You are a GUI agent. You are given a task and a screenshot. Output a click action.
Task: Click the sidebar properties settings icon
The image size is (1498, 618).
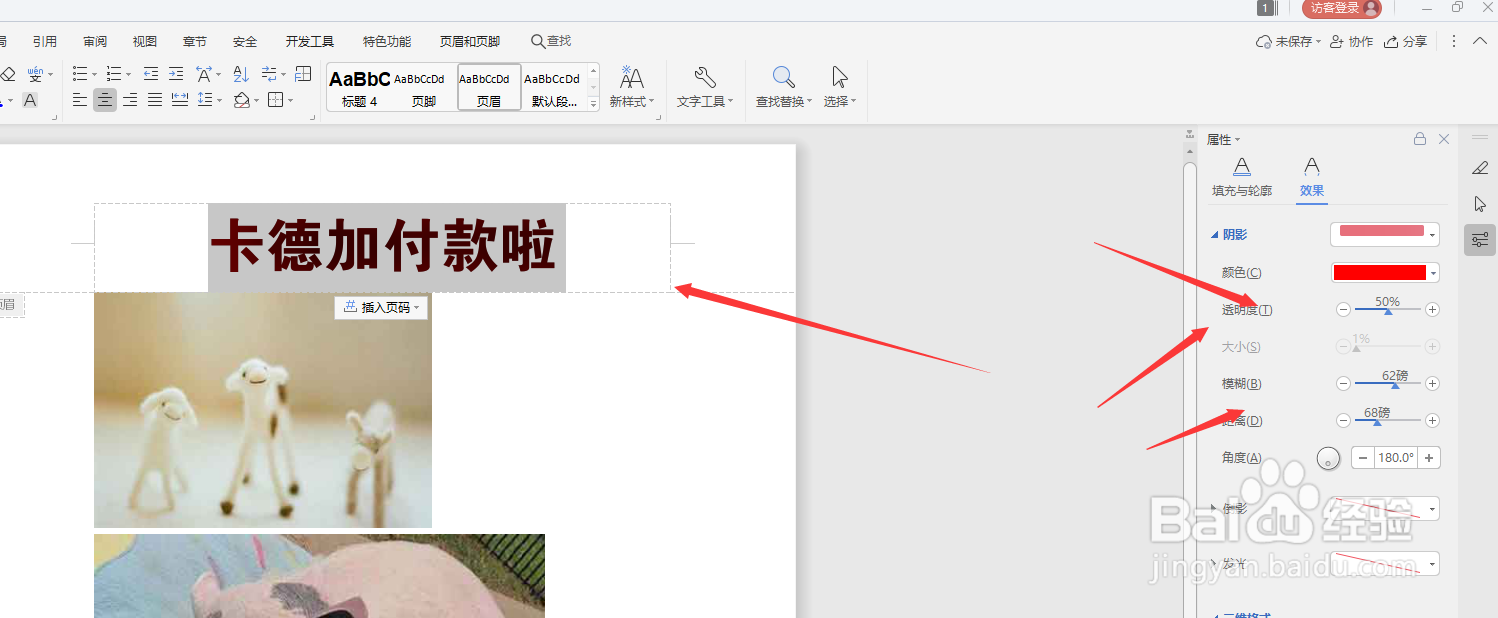[1480, 240]
